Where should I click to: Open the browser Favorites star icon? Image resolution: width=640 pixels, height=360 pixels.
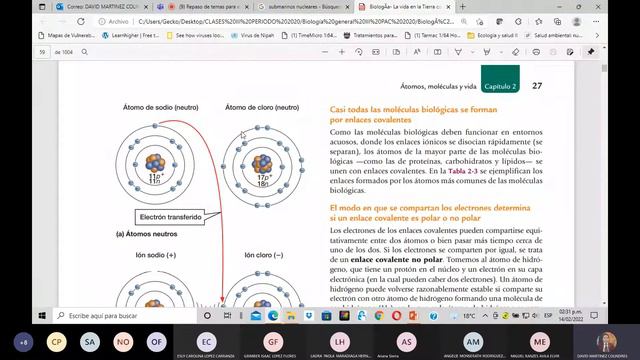pos(538,21)
